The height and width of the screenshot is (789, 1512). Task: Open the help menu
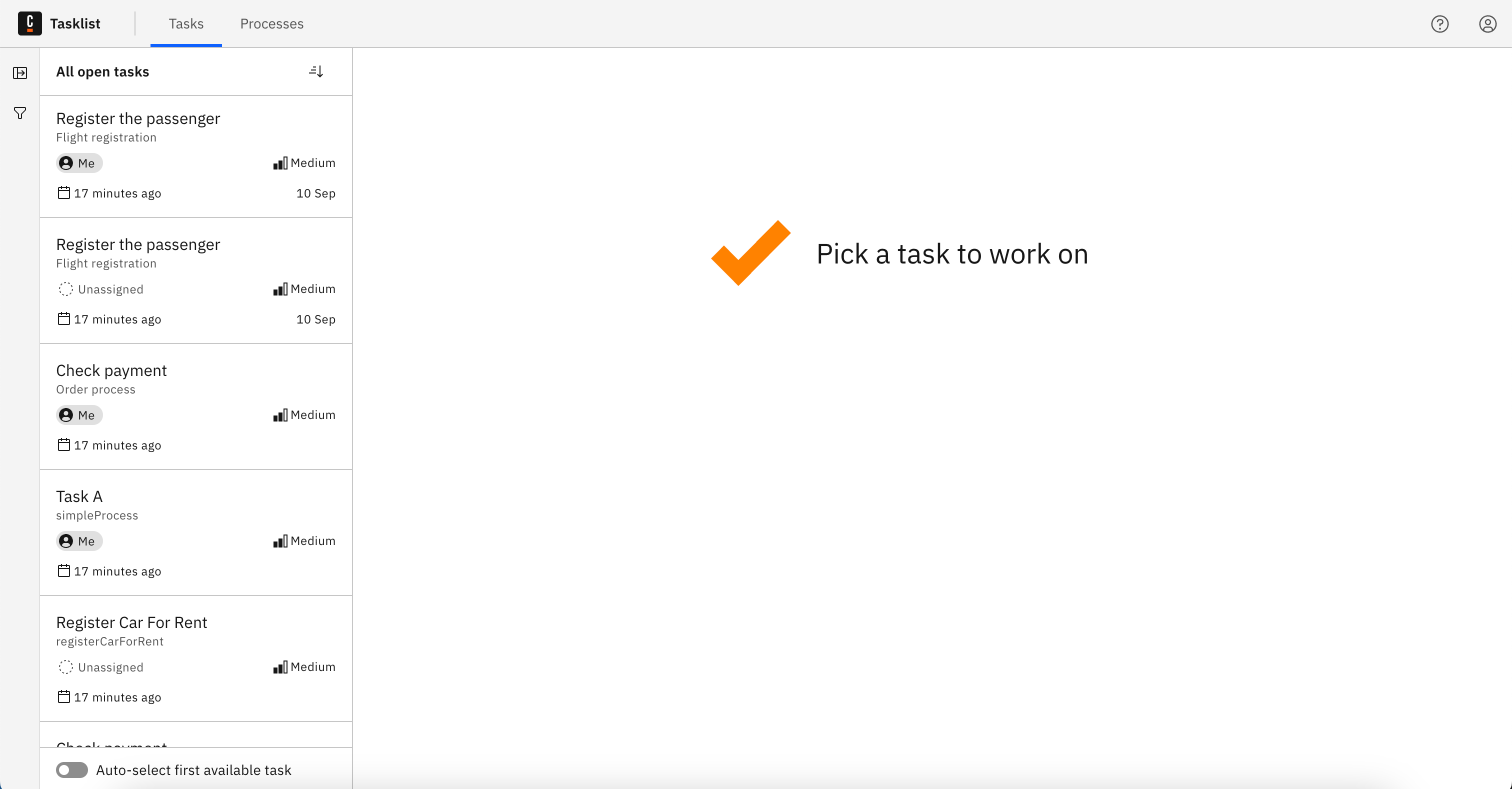[1439, 23]
